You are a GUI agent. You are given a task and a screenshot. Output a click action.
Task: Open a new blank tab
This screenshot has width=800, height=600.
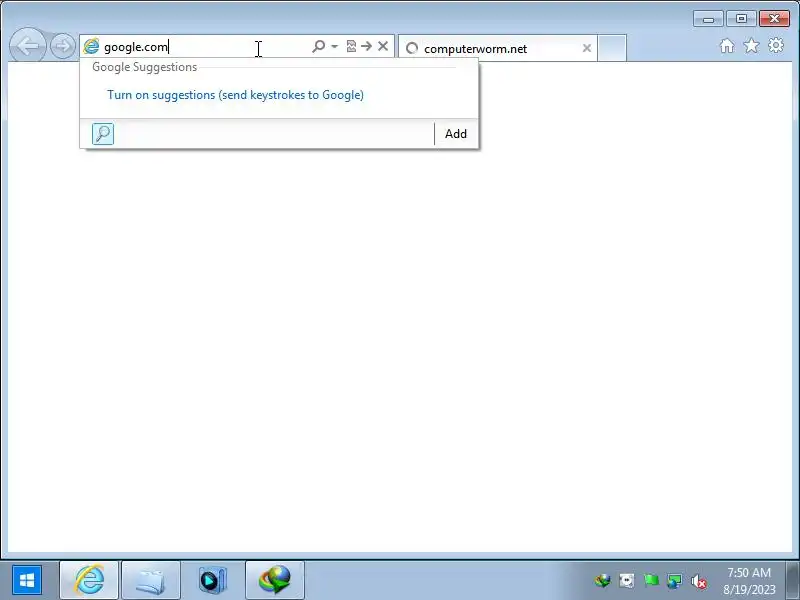tap(612, 48)
